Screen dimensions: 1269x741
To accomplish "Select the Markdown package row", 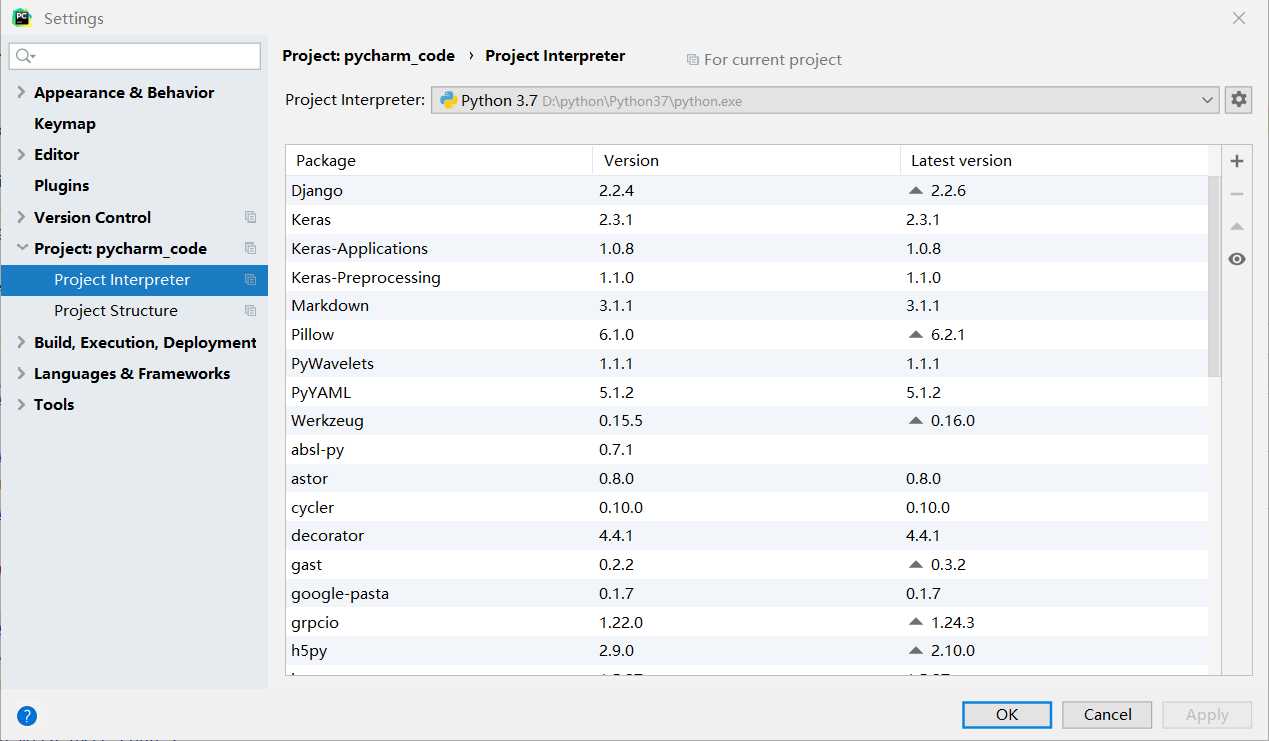I will [x=747, y=305].
